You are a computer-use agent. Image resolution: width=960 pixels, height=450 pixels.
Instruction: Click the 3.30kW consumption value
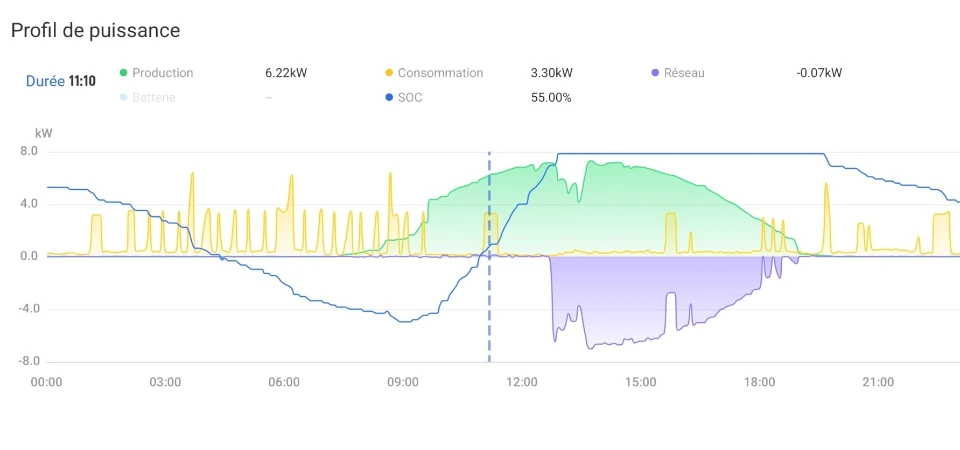(x=552, y=73)
